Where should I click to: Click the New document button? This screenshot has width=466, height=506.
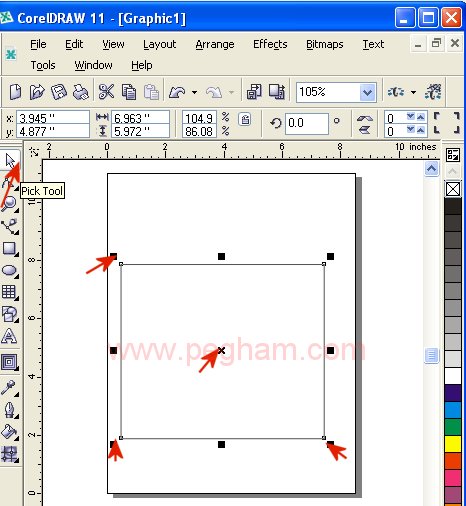click(15, 92)
